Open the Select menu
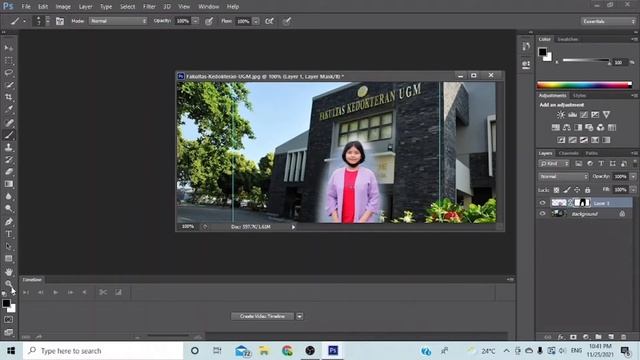The image size is (640, 360). (127, 7)
